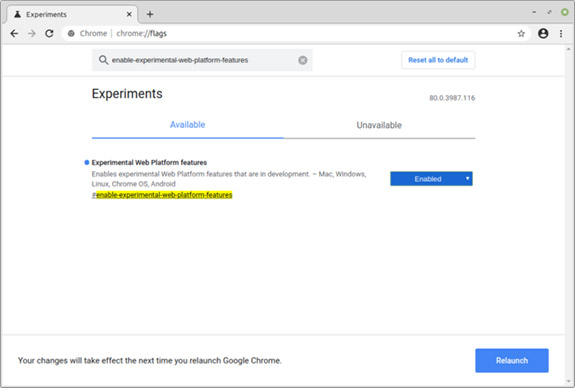
Task: Open the Enabled dropdown for Web Platform features
Action: pos(431,179)
